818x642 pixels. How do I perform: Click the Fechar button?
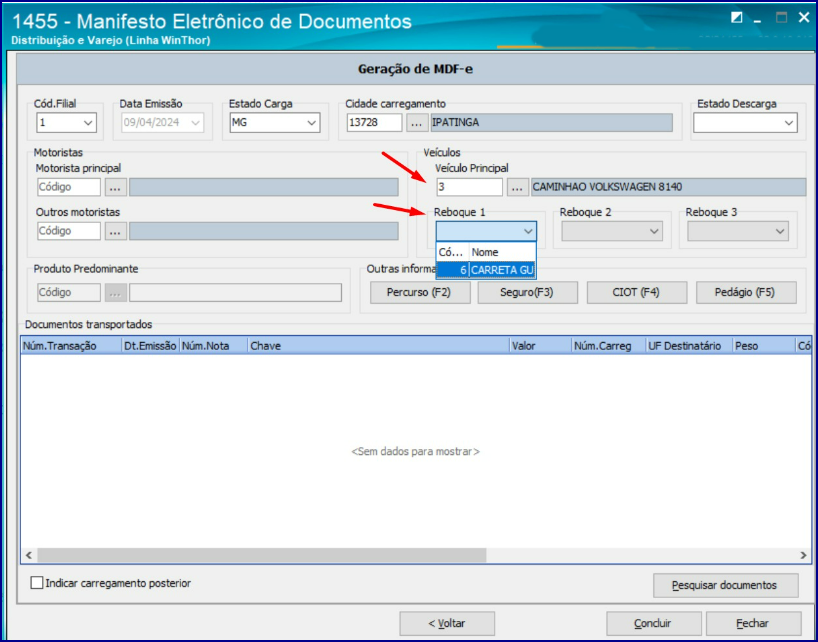coord(753,623)
